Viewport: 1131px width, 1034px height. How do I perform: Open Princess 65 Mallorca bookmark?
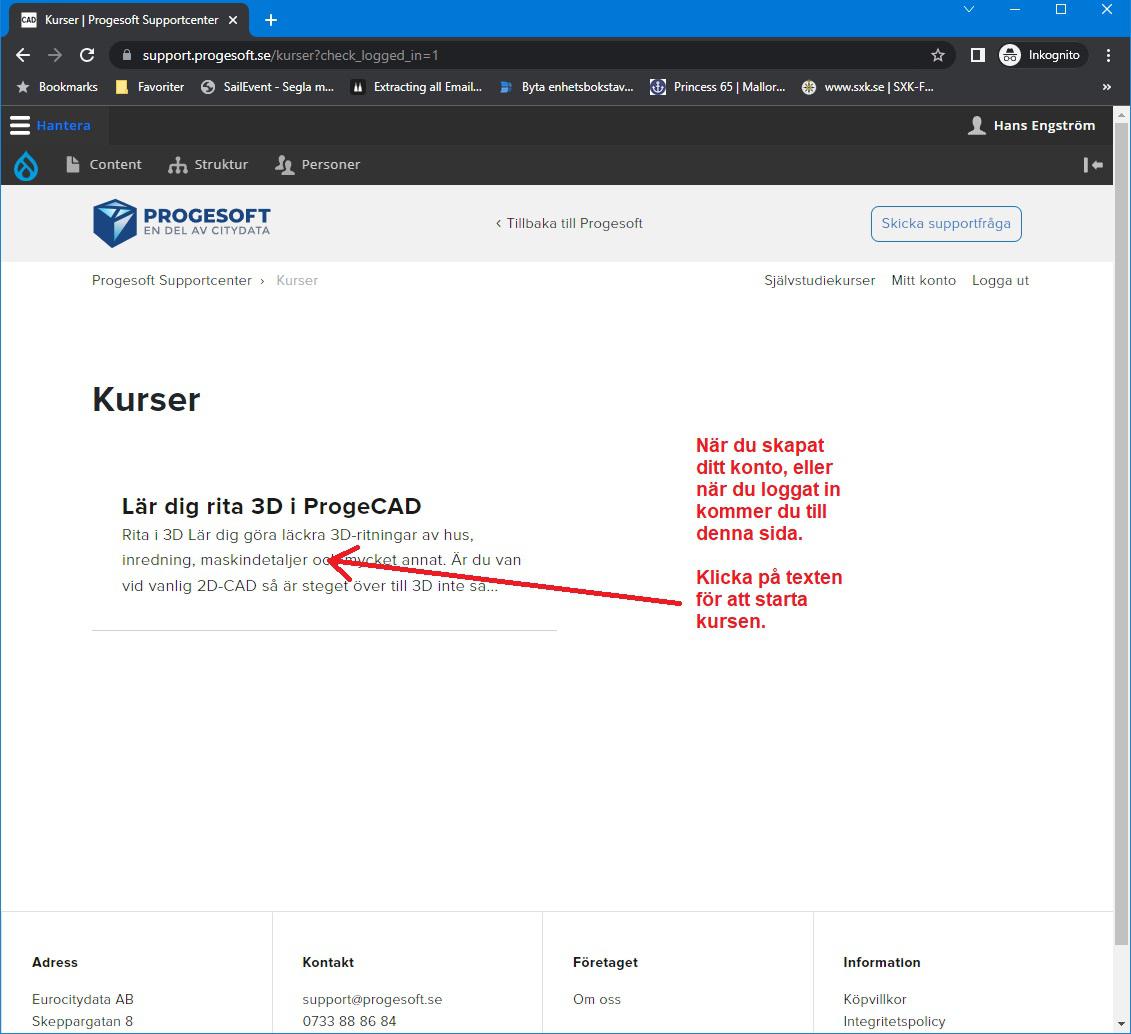pos(718,87)
